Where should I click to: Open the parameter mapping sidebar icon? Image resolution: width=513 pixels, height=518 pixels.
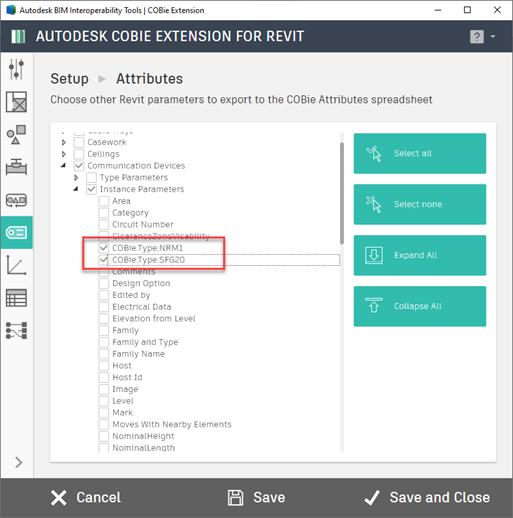tap(16, 330)
